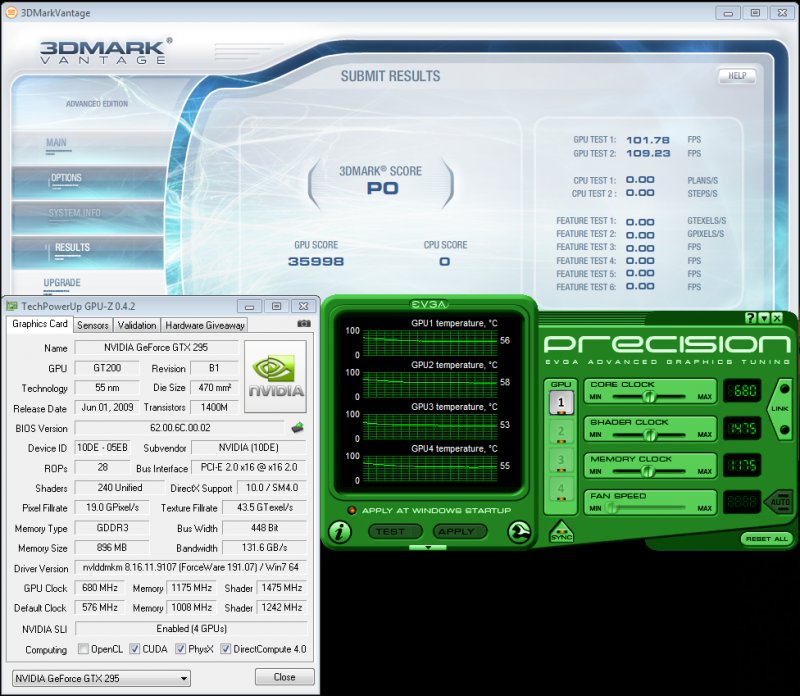Click the GPU1 temperature graph
The height and width of the screenshot is (696, 800).
click(x=430, y=342)
